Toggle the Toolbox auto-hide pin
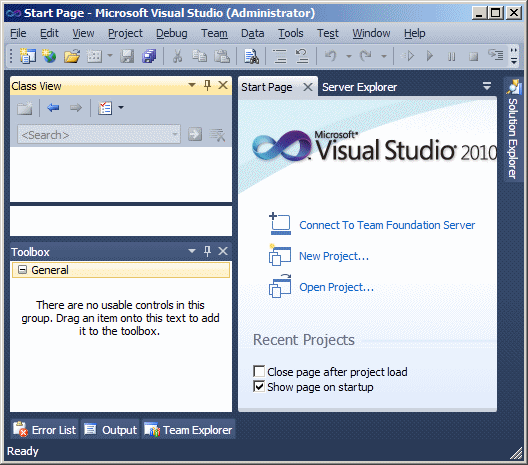The height and width of the screenshot is (465, 528). (207, 251)
